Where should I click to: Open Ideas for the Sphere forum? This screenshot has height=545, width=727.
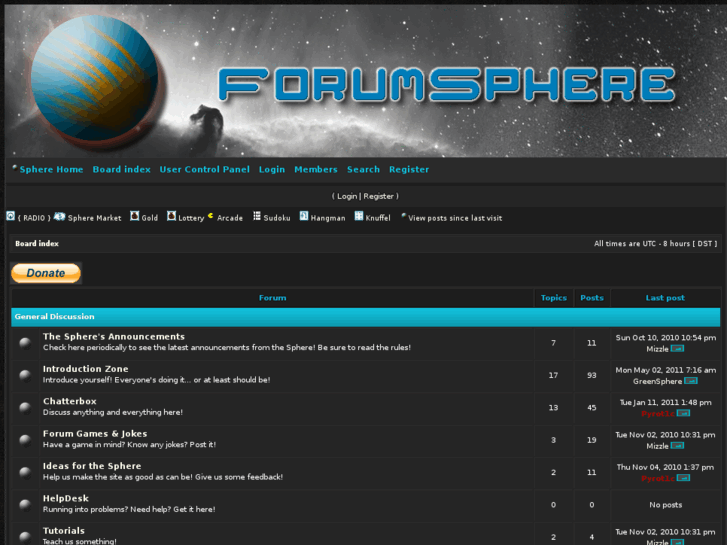(92, 466)
